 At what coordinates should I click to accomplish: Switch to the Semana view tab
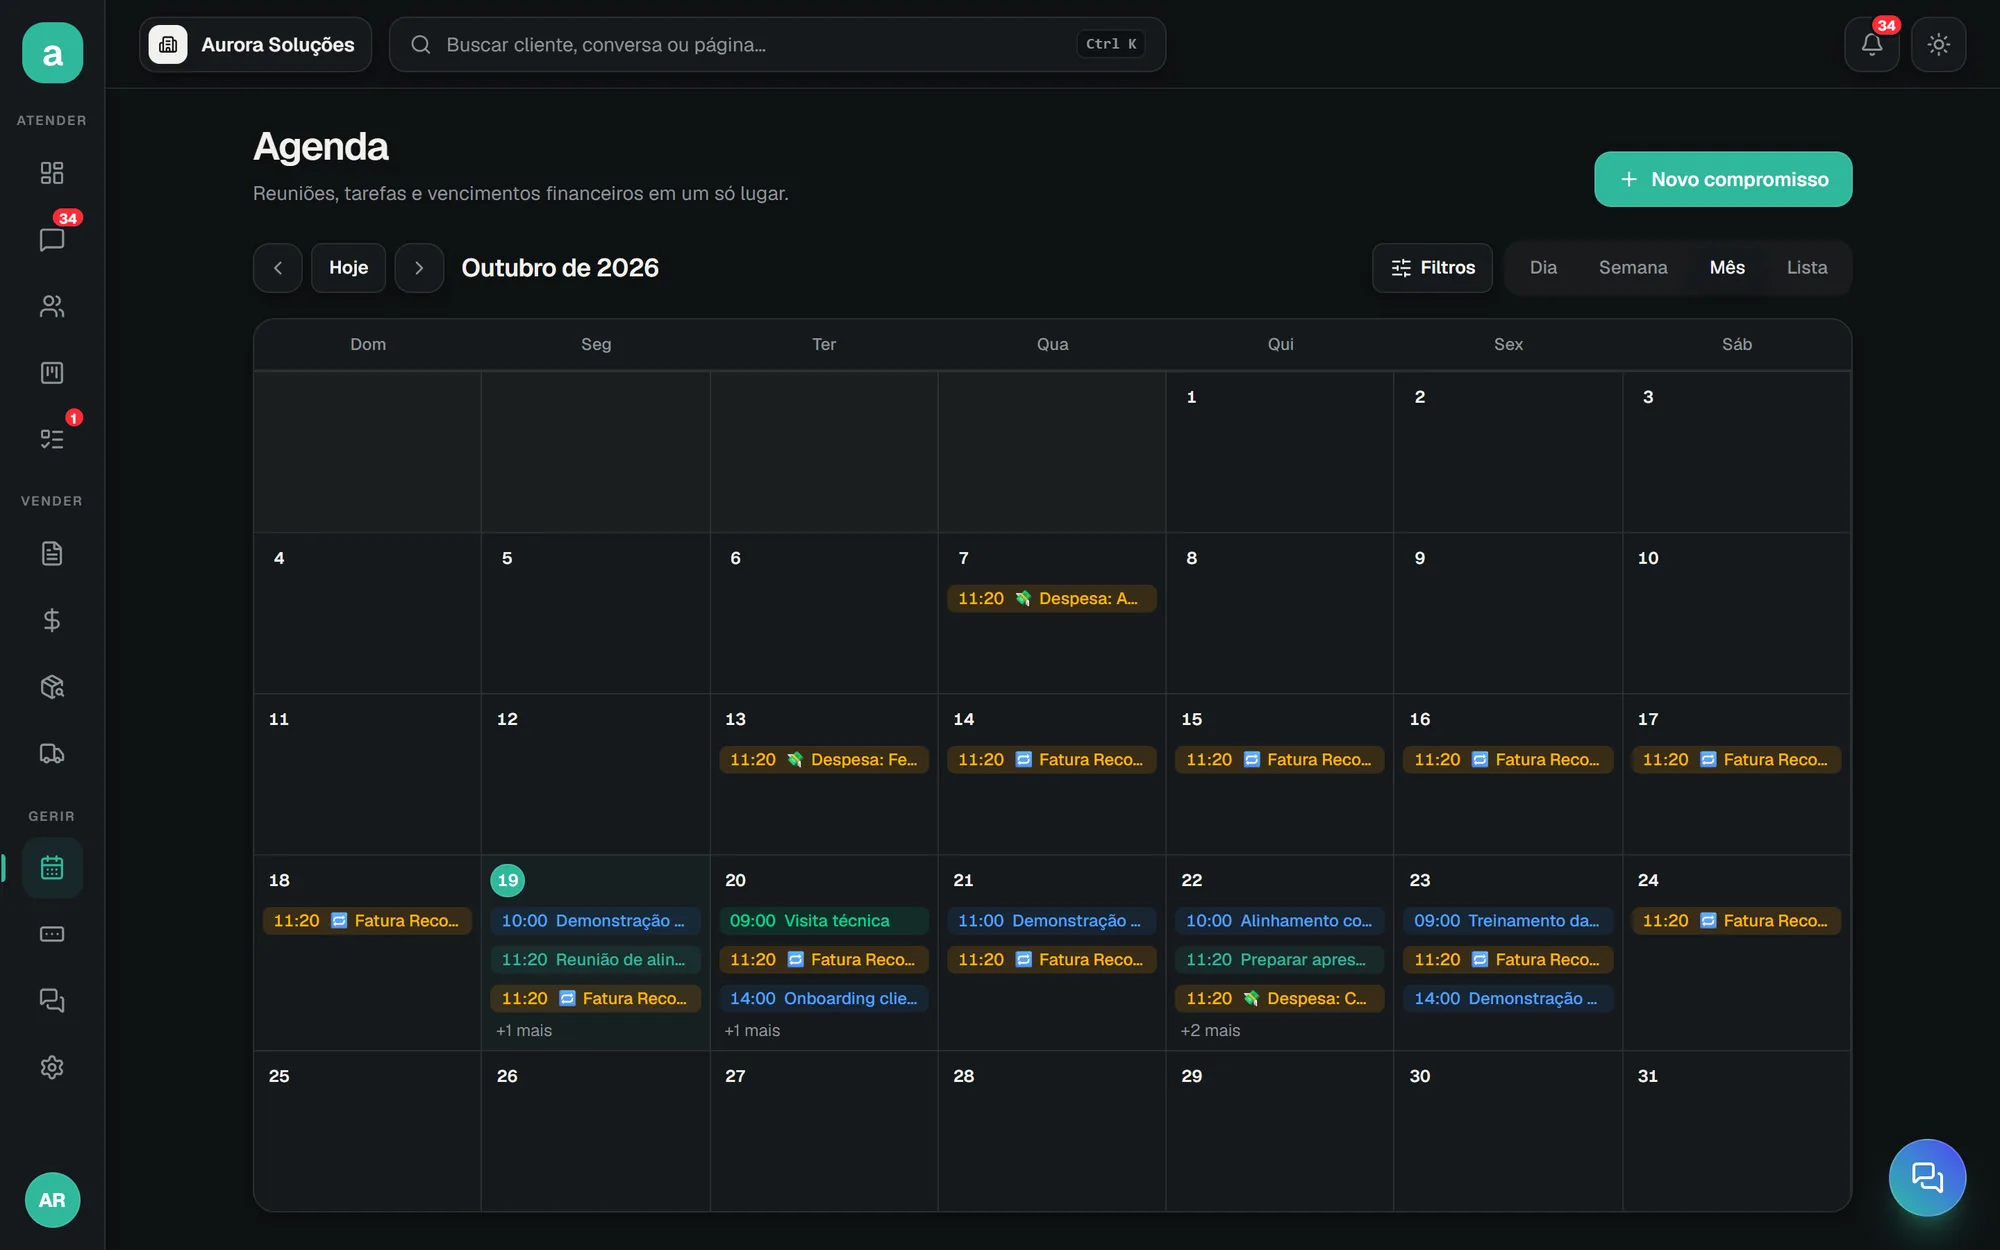pos(1633,268)
